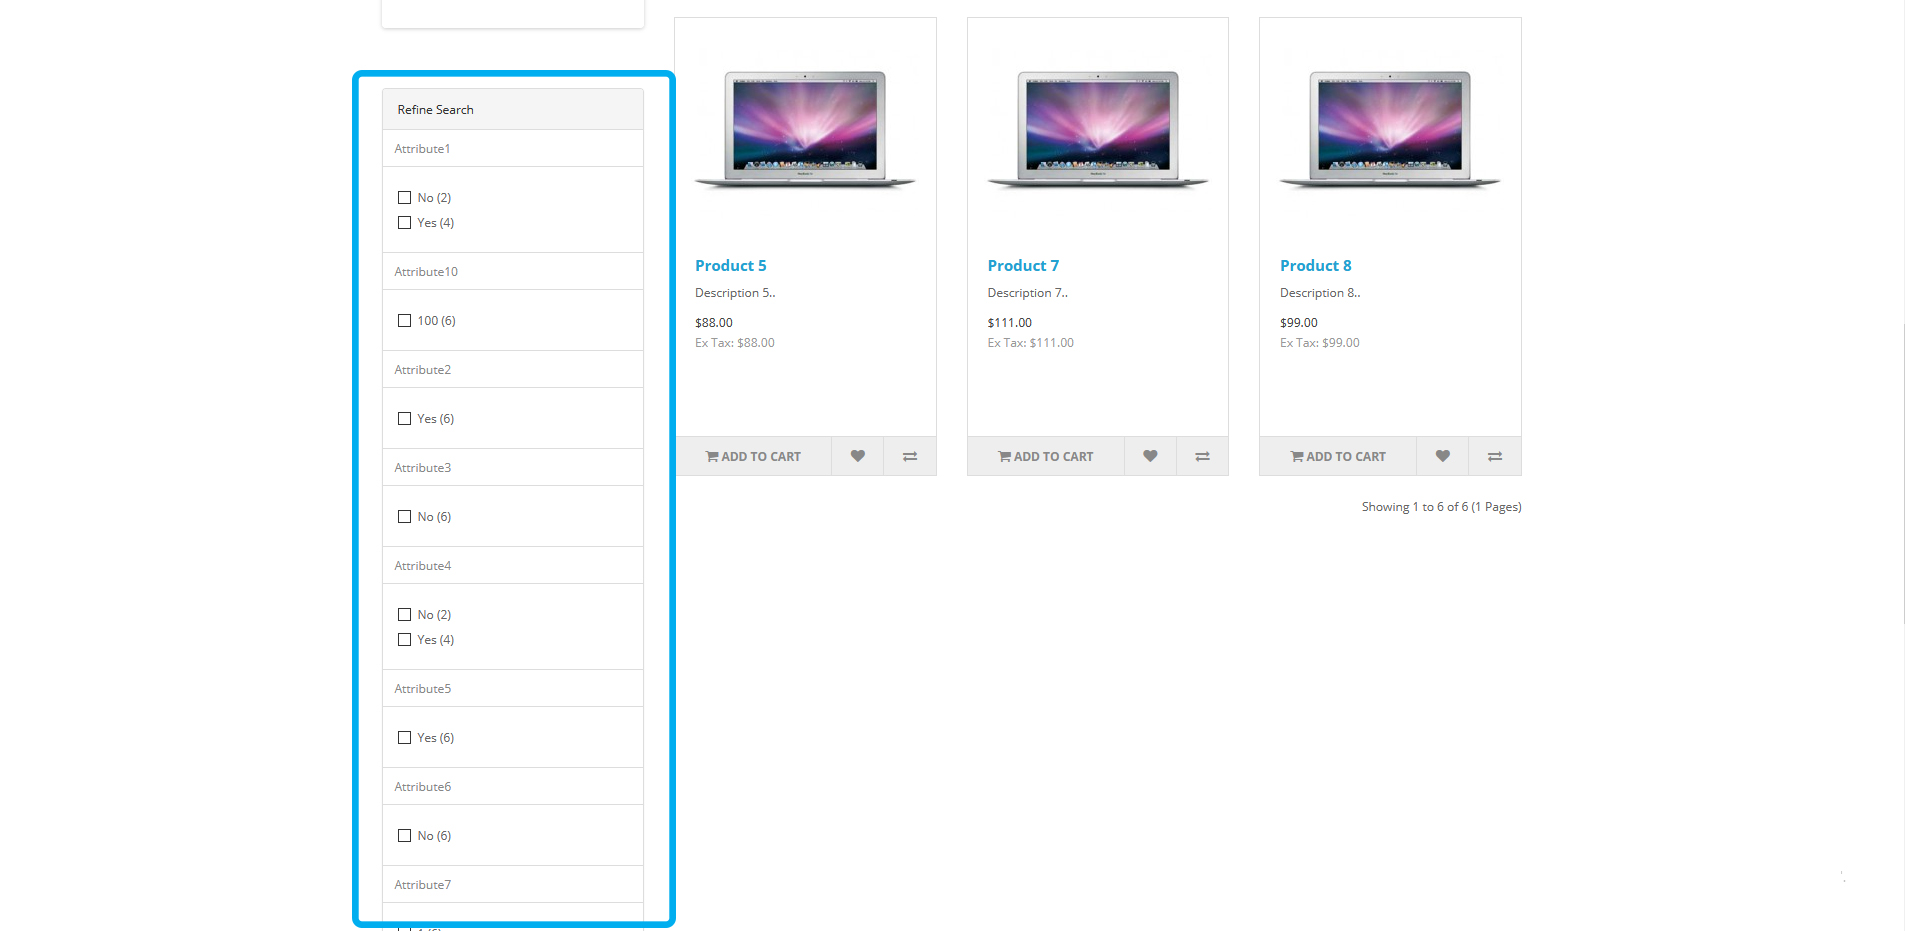The width and height of the screenshot is (1905, 931).
Task: Add Product 7 to wish list heart icon
Action: pos(1150,456)
